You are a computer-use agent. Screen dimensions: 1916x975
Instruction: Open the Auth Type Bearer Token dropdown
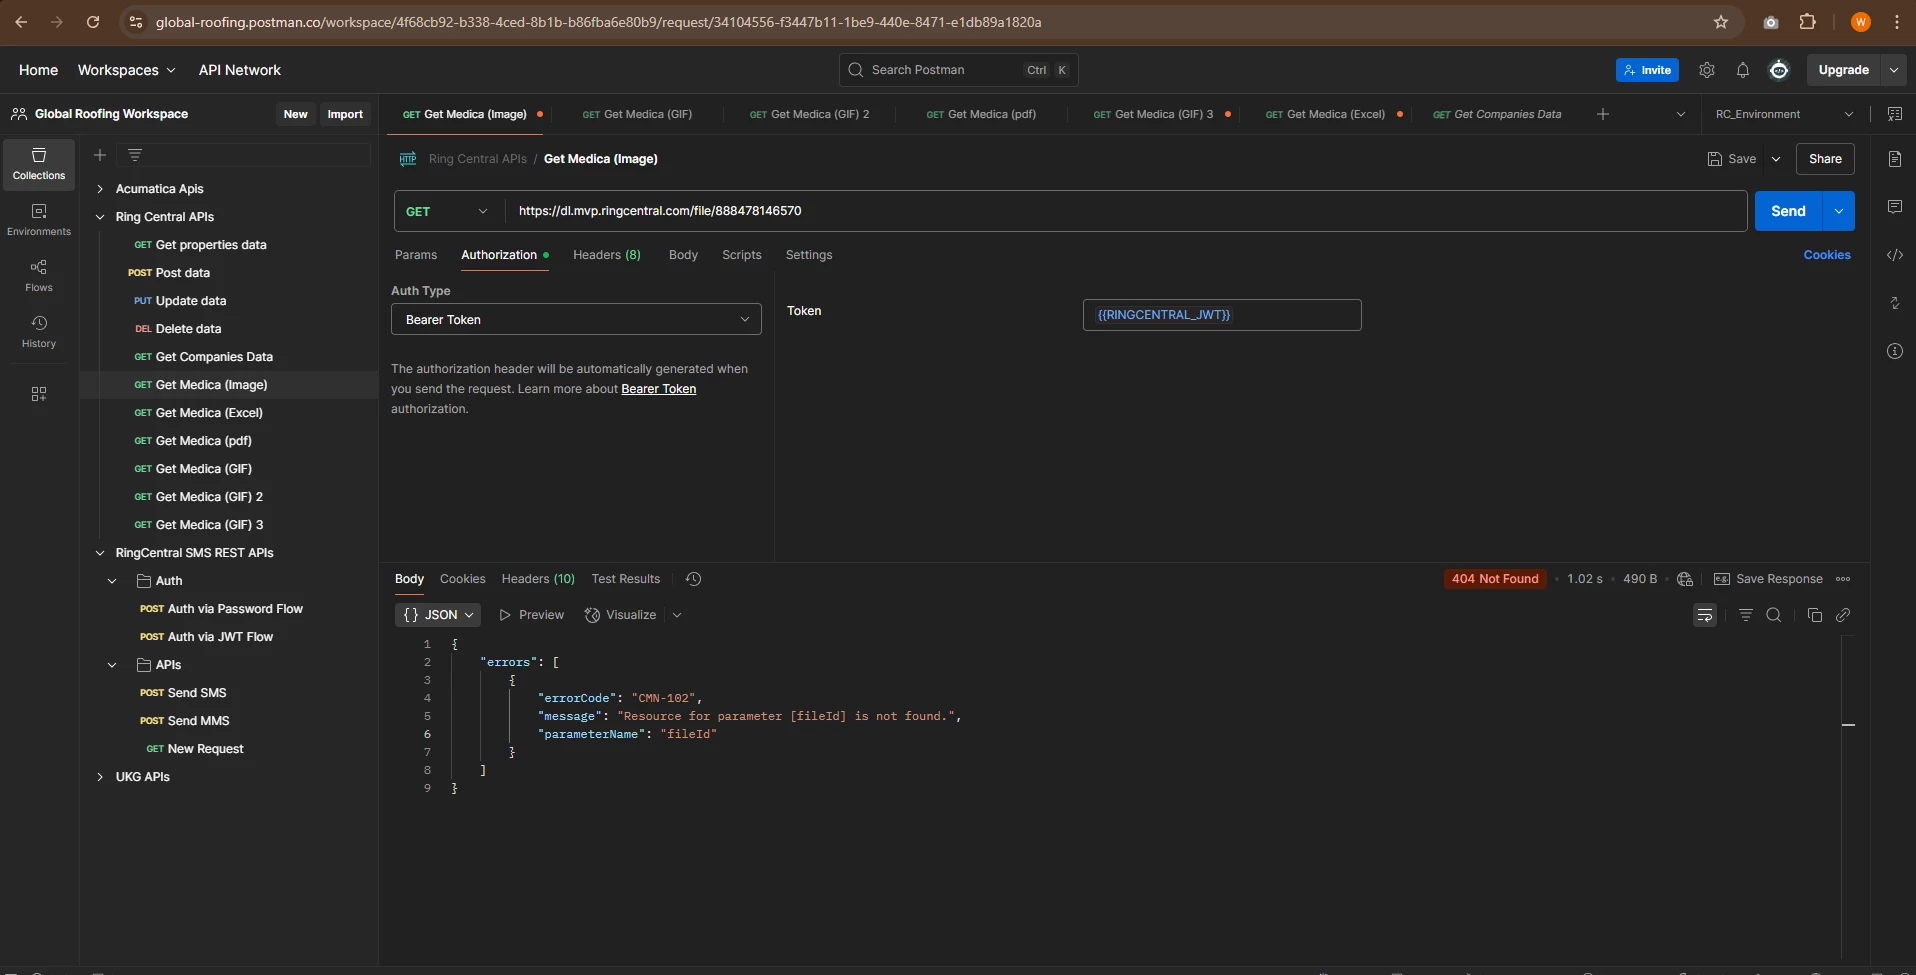pos(576,319)
